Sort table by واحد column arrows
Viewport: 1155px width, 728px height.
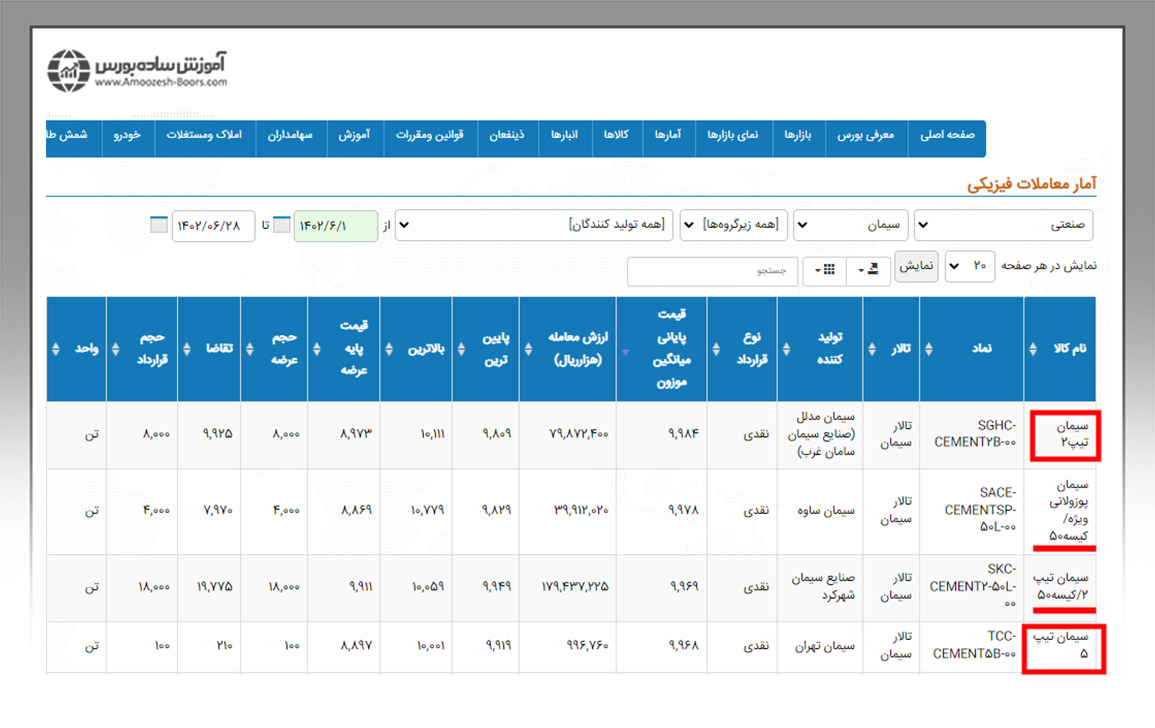point(56,349)
